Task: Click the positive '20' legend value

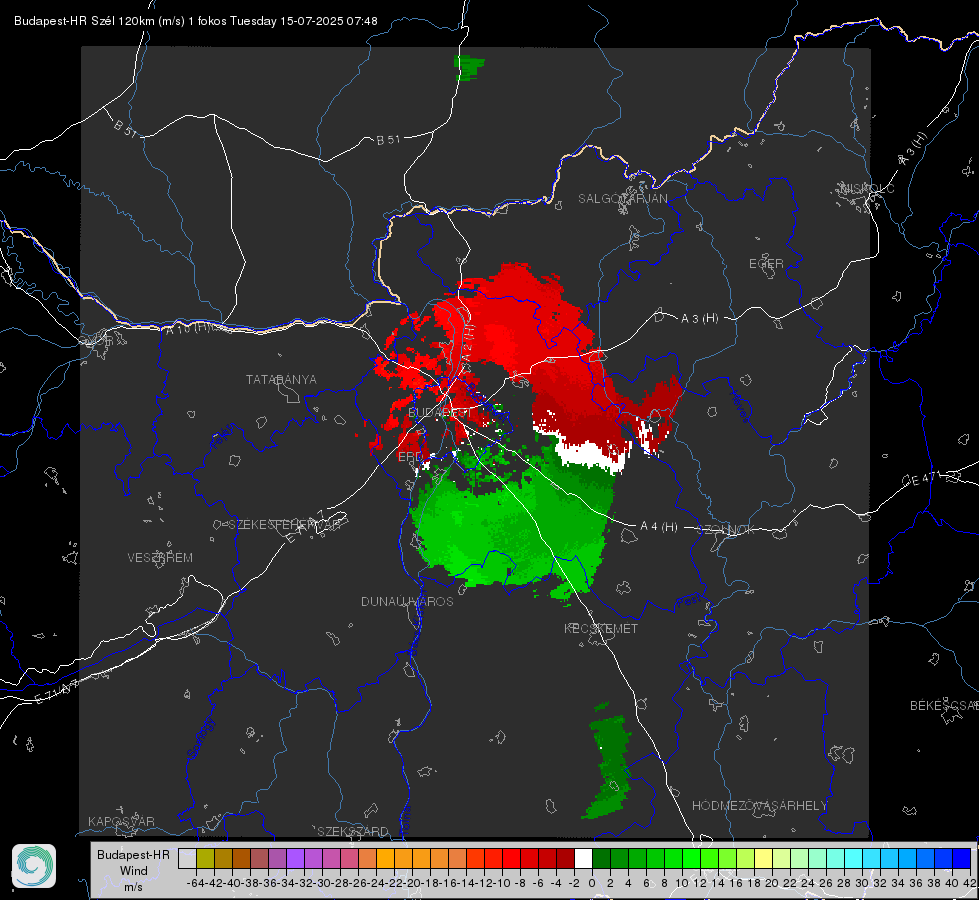Action: 772,883
